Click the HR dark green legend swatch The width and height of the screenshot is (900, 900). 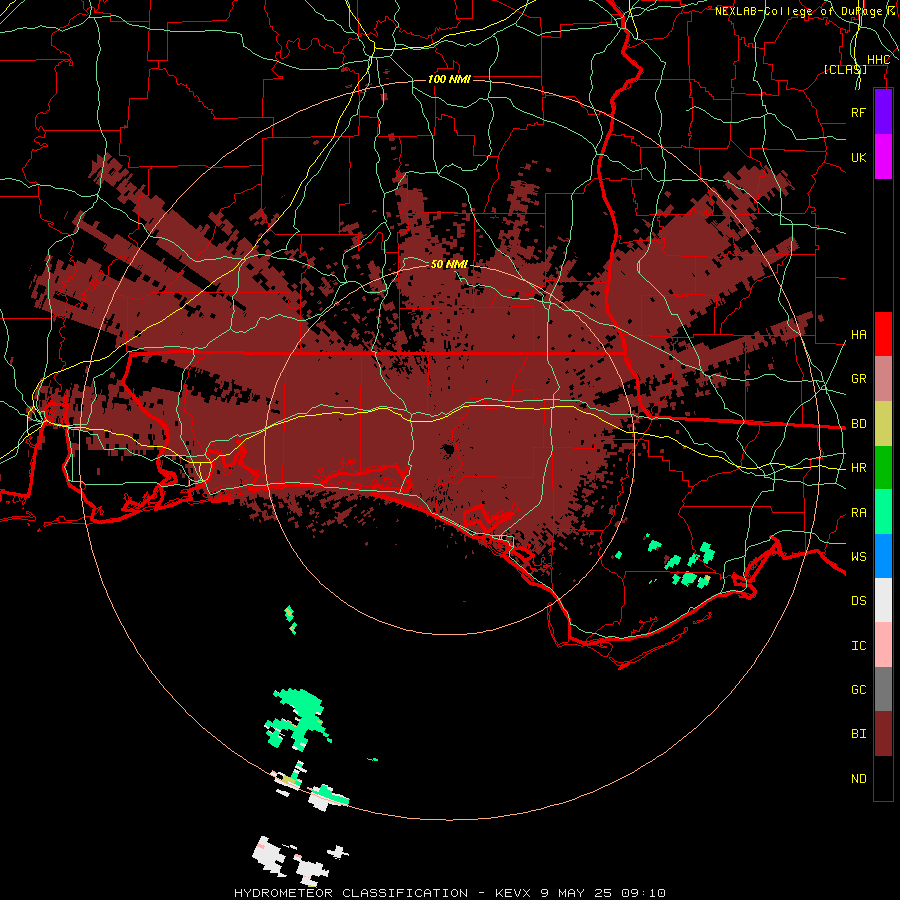click(x=883, y=468)
